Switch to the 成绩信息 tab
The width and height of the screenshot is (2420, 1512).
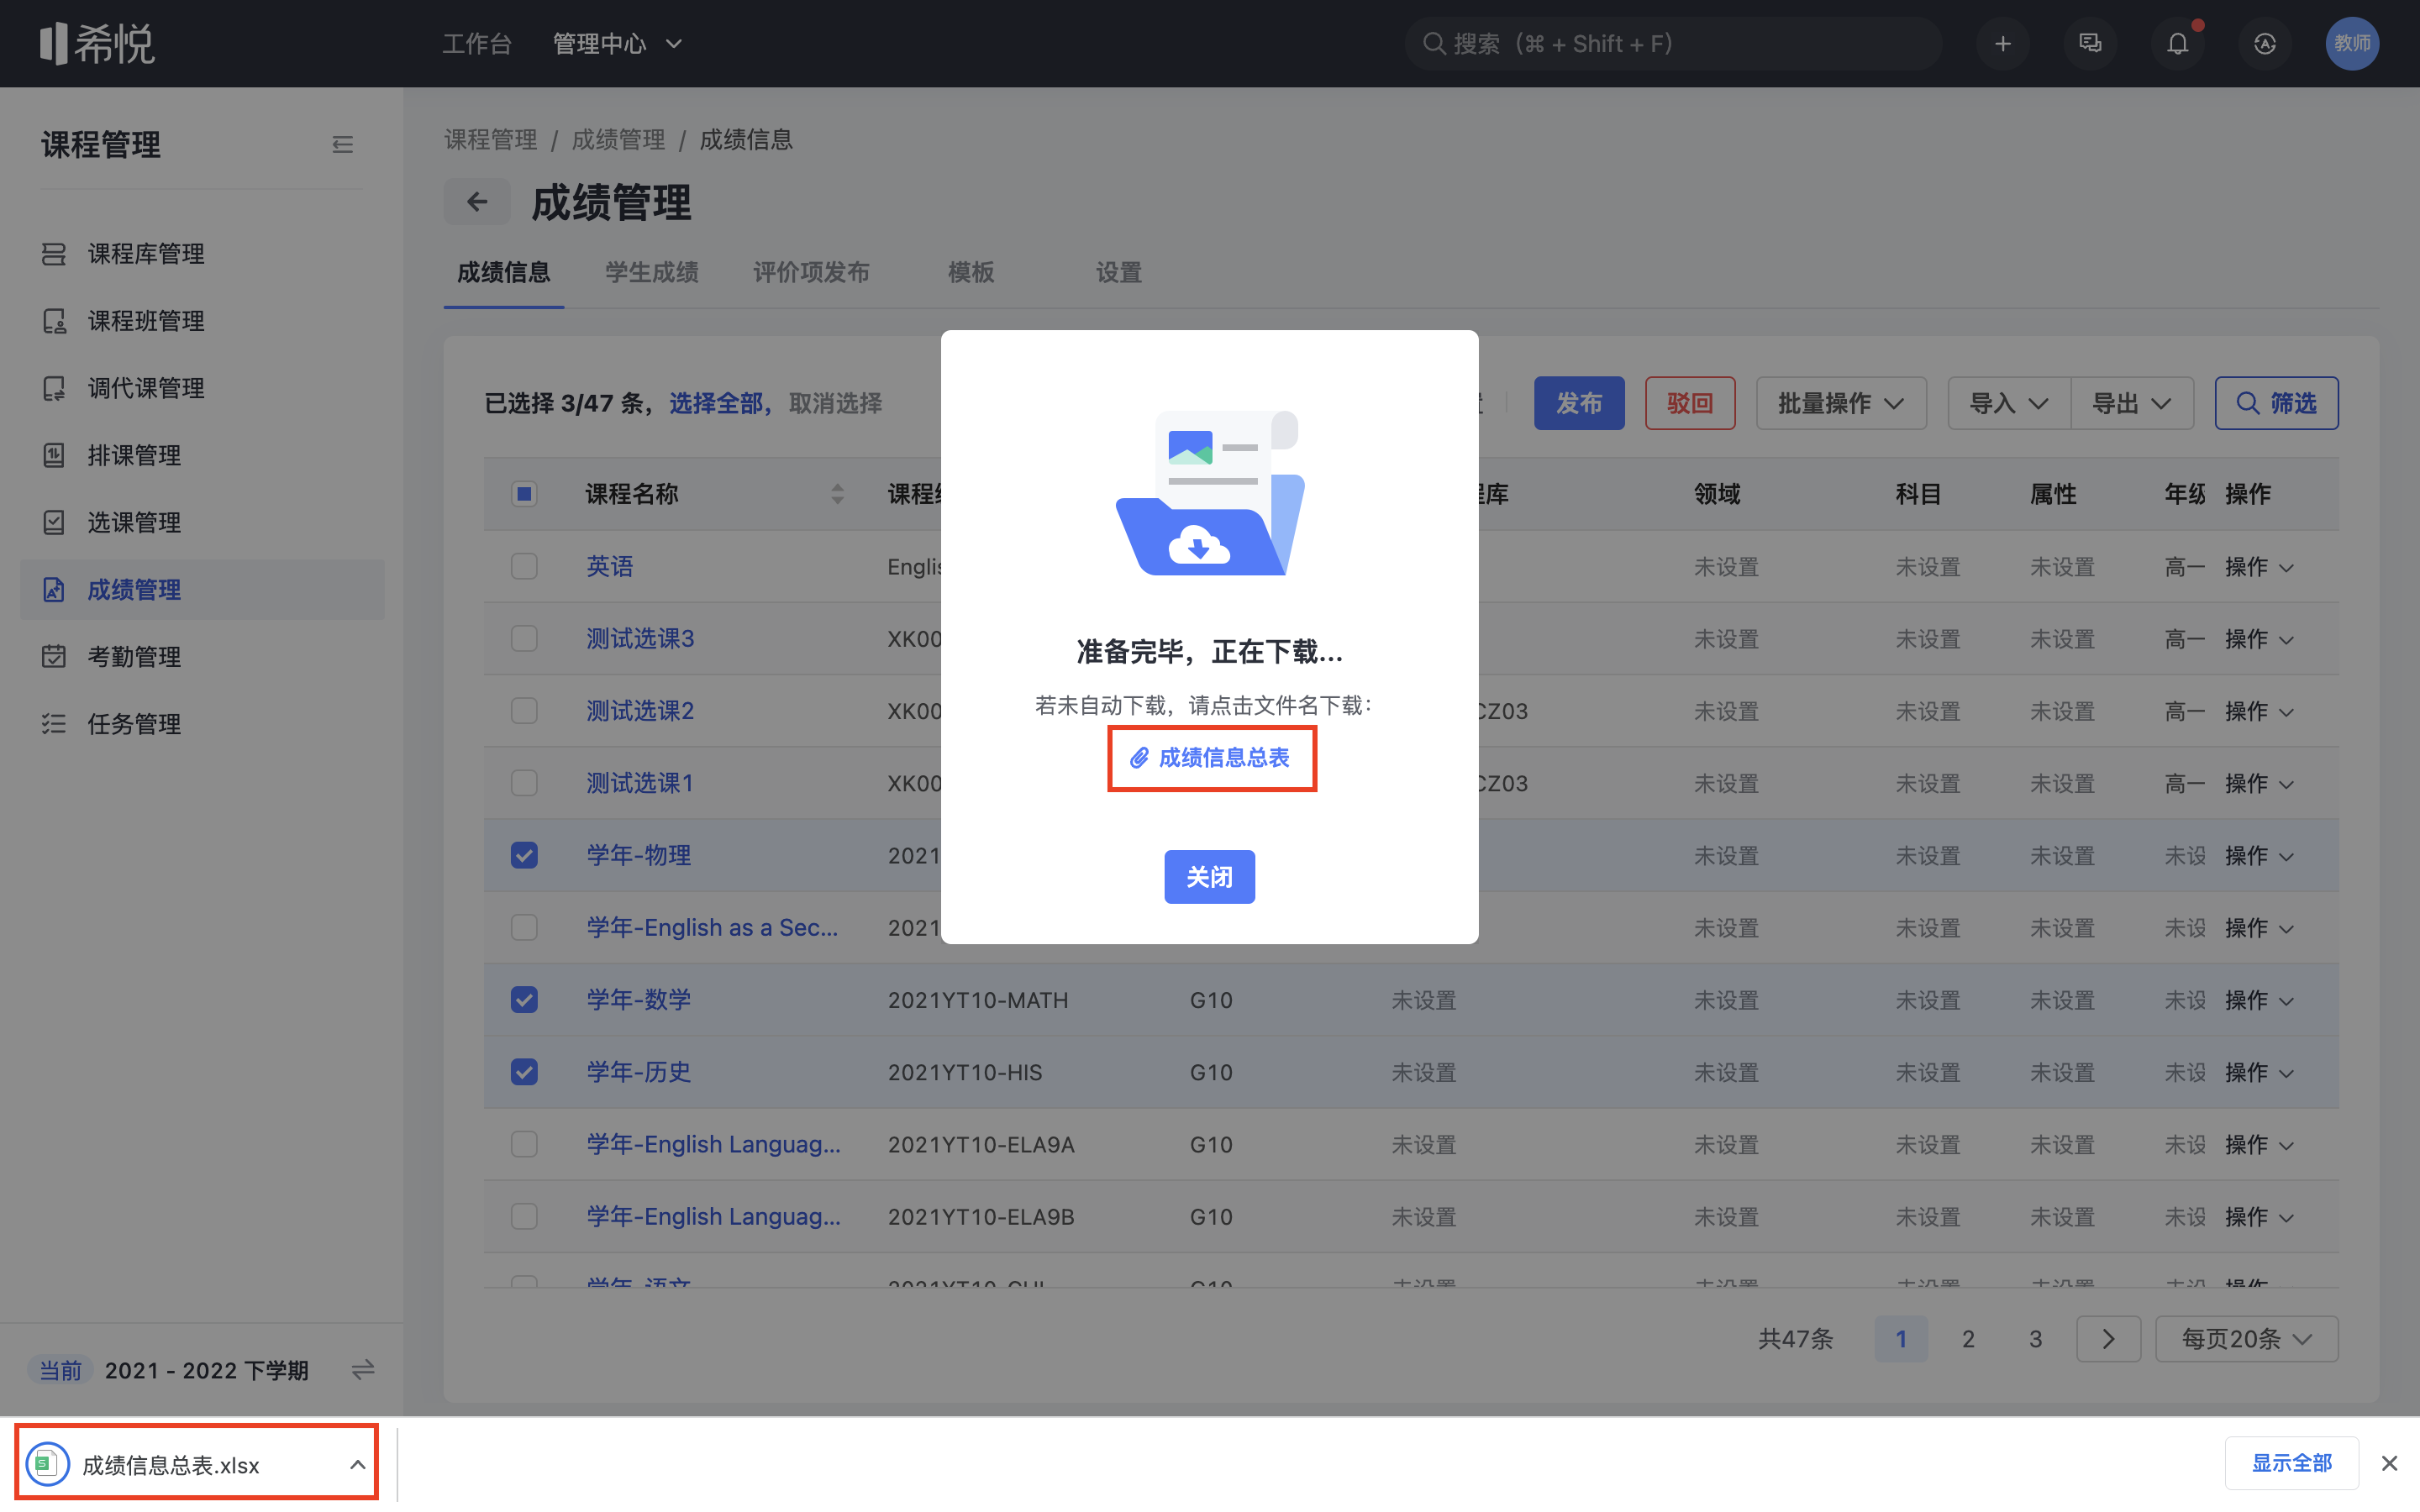(503, 272)
